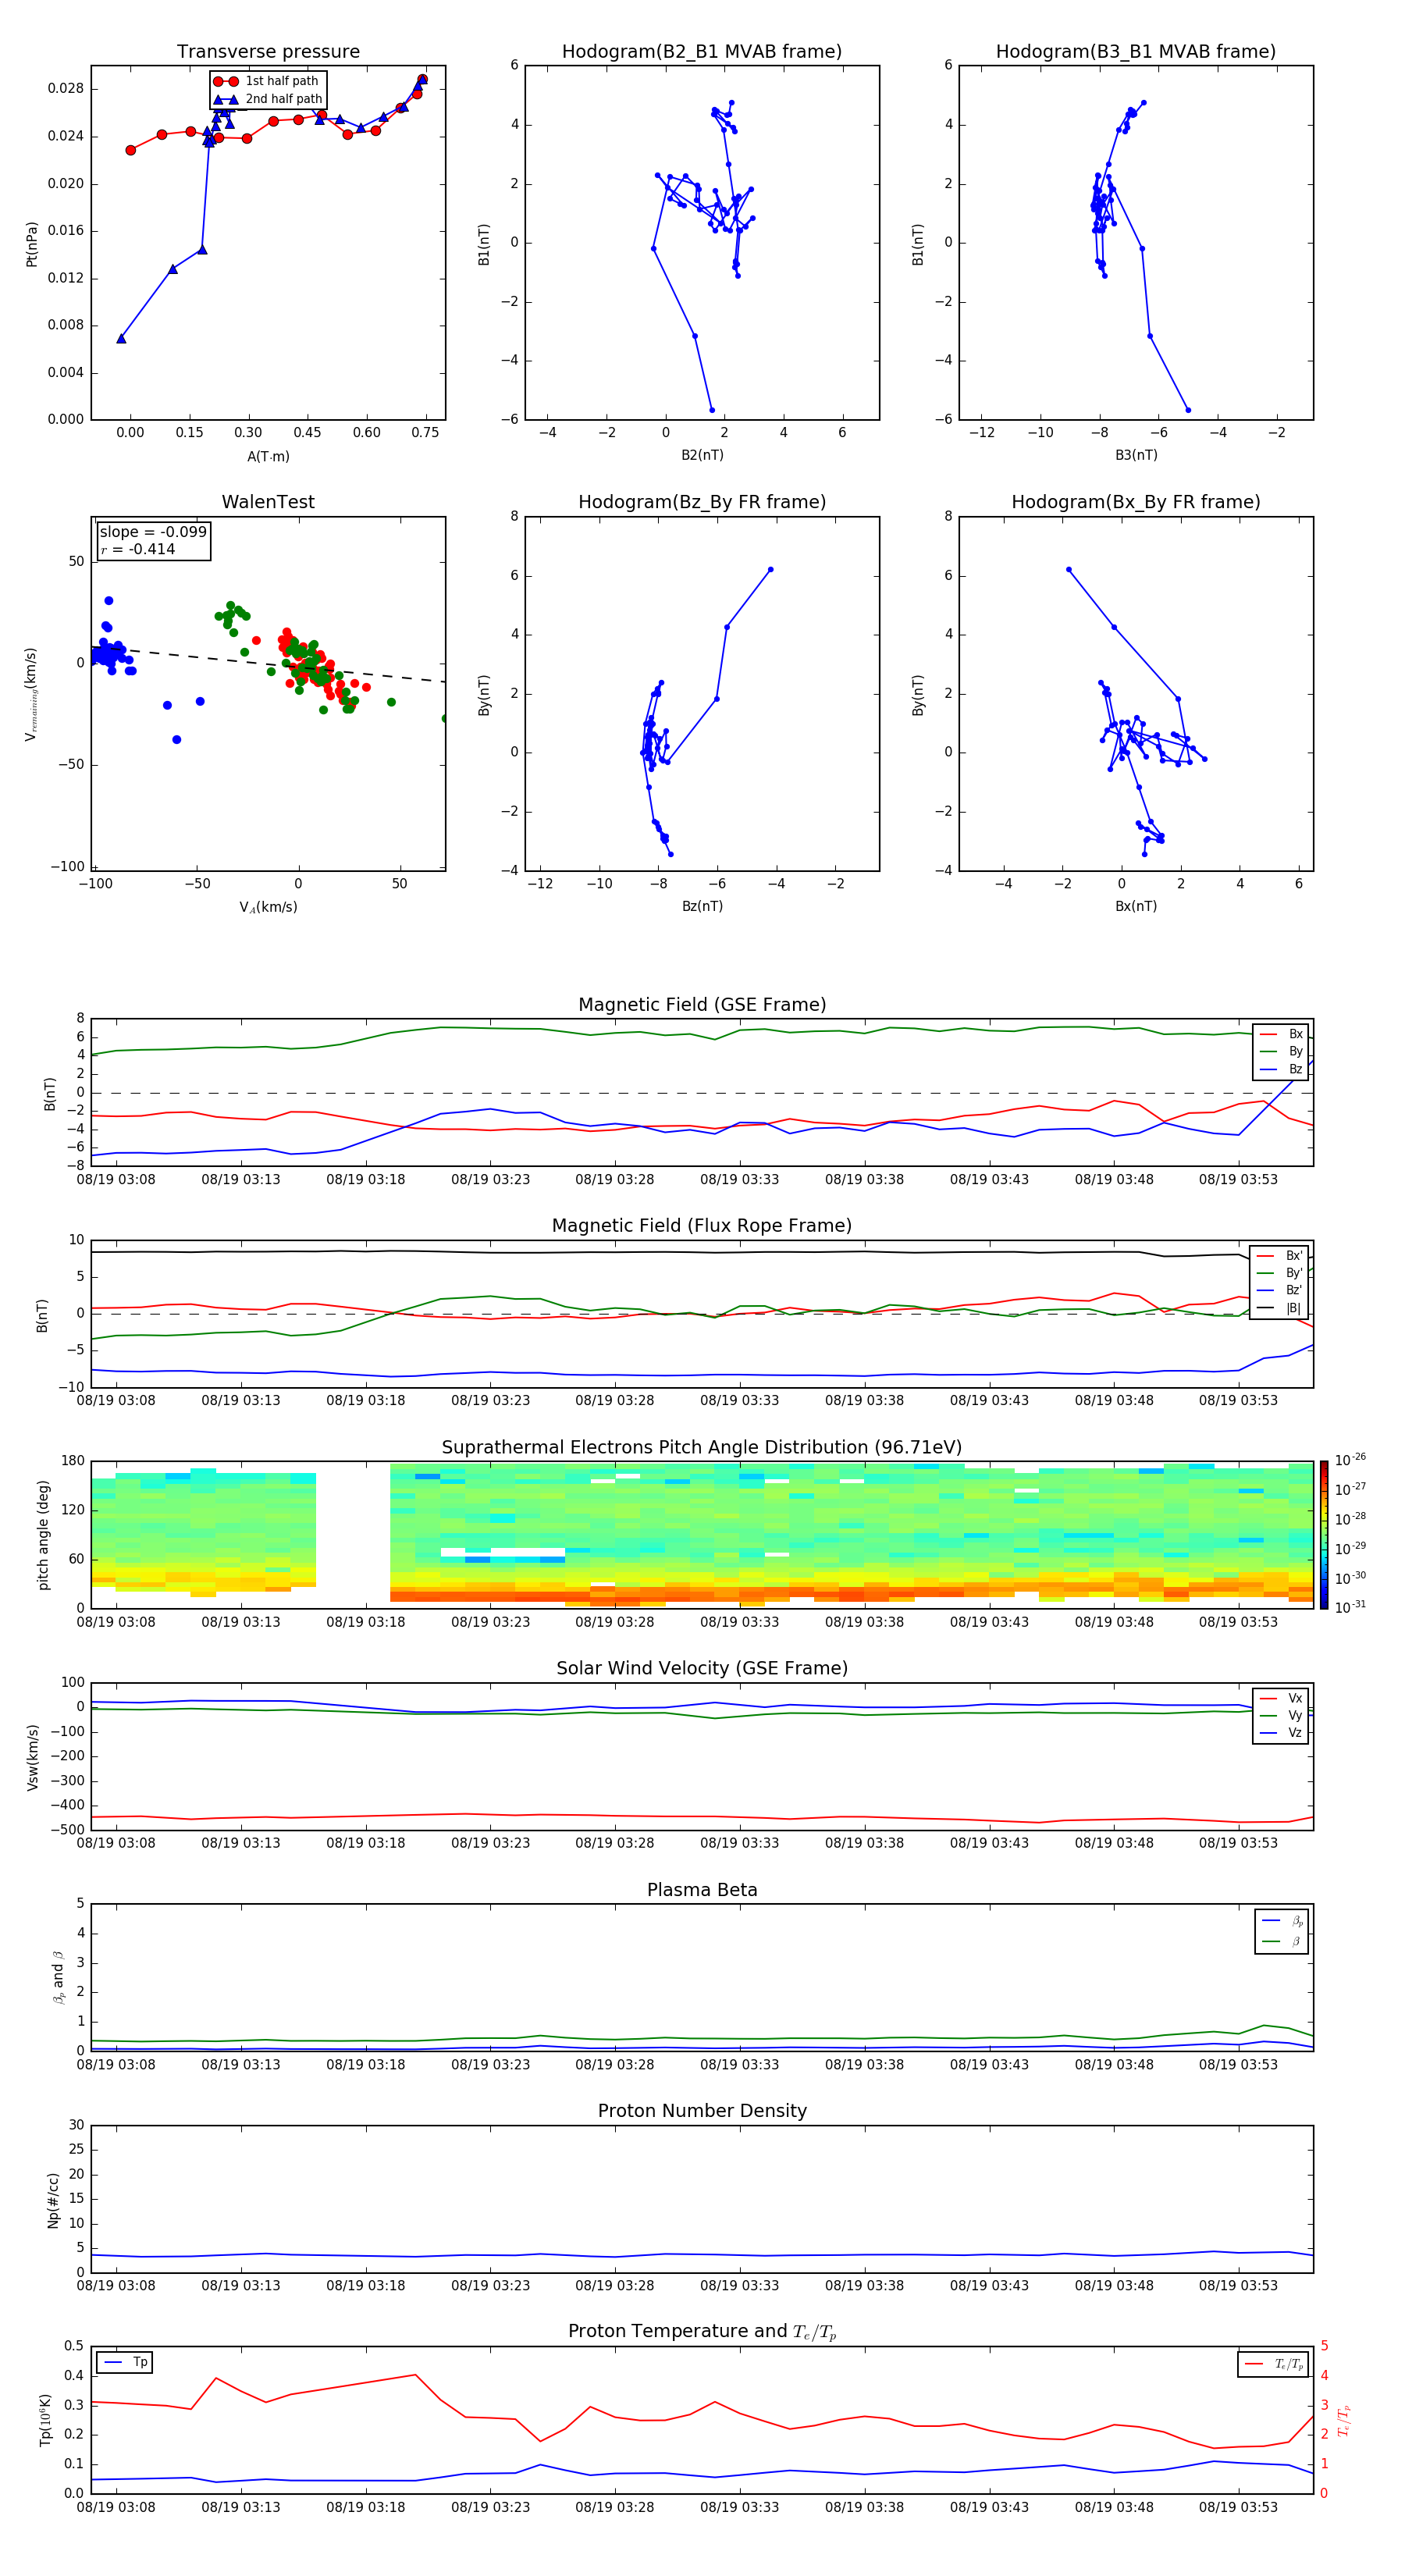Click the bottom endpoint of B2_B1 hodogram
The height and width of the screenshot is (2576, 1405).
click(712, 410)
